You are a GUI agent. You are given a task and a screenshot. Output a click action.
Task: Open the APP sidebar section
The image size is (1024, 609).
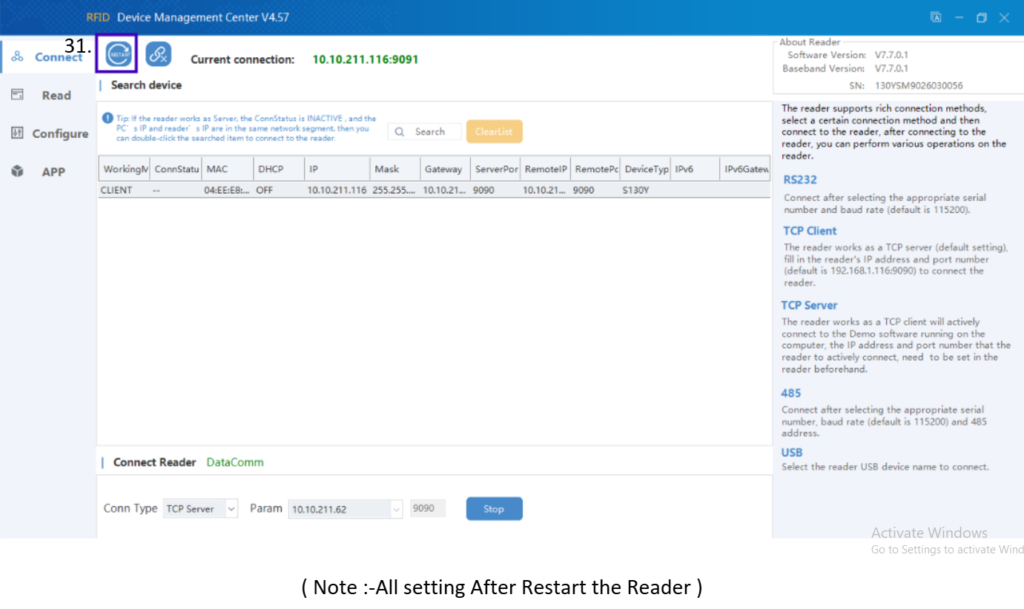(x=47, y=172)
